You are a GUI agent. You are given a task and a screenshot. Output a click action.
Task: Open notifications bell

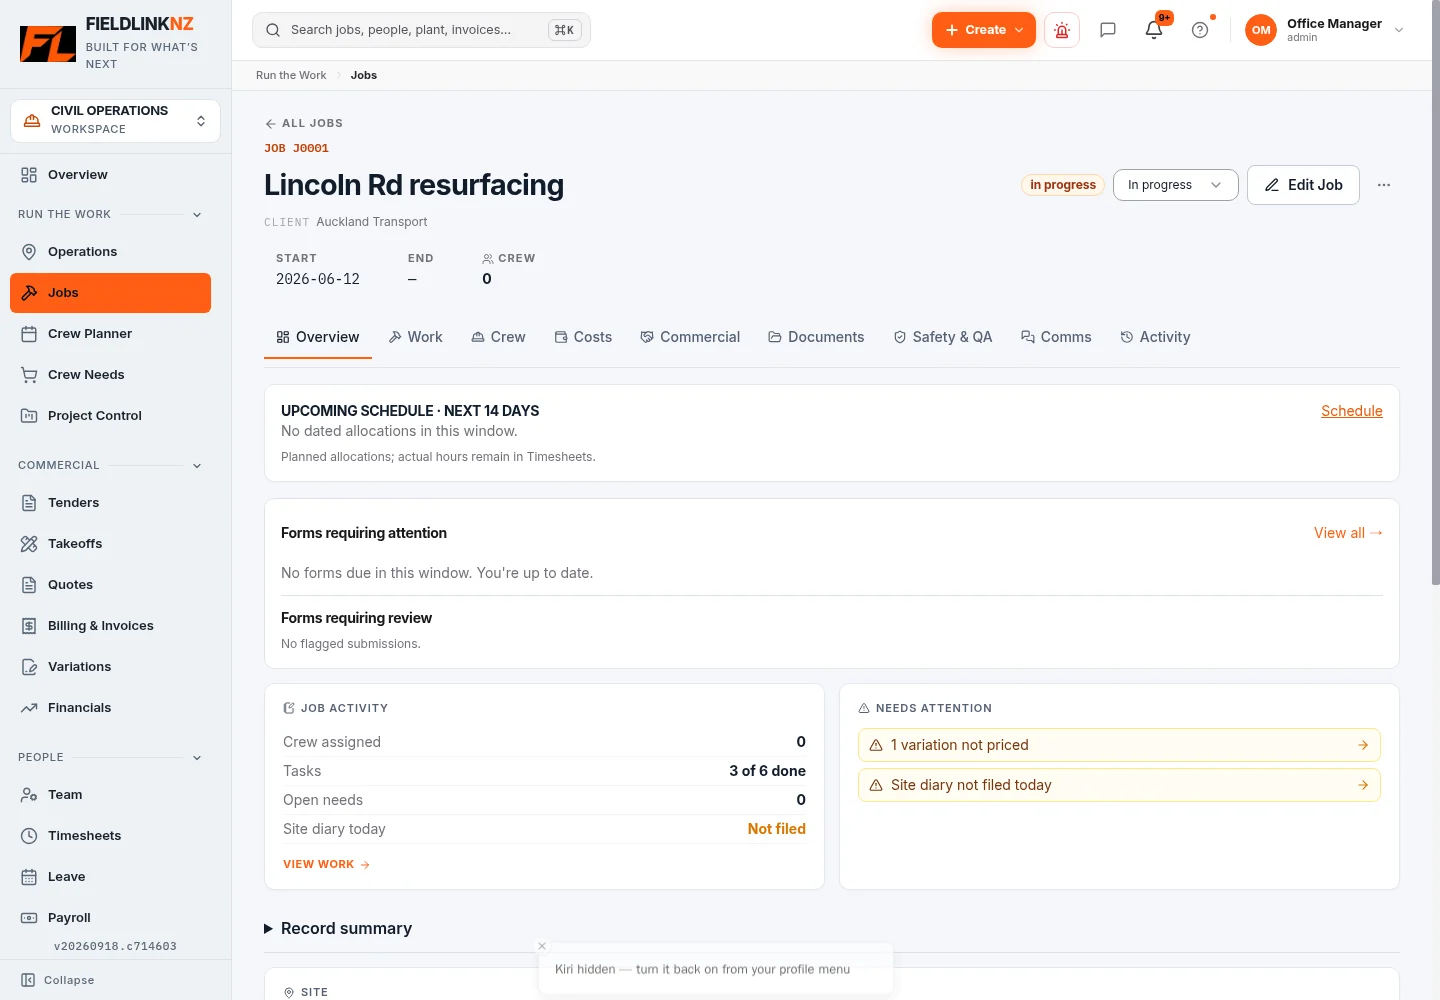tap(1154, 30)
